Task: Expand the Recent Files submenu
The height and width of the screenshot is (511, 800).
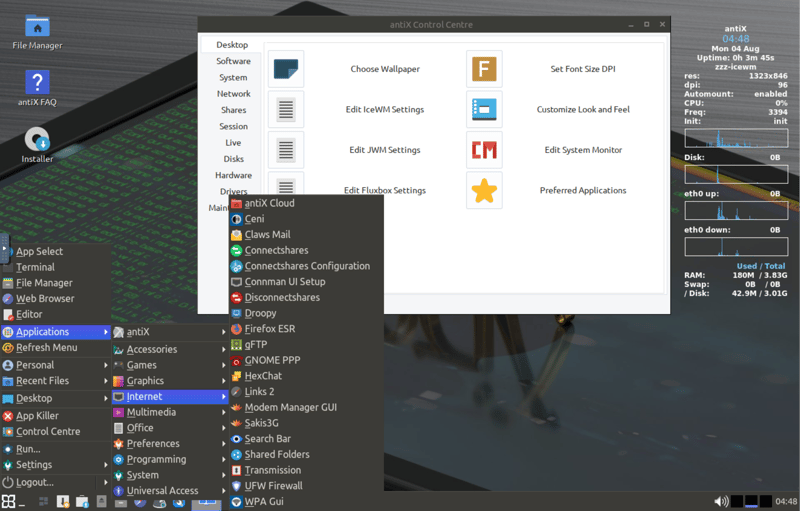Action: tap(42, 381)
